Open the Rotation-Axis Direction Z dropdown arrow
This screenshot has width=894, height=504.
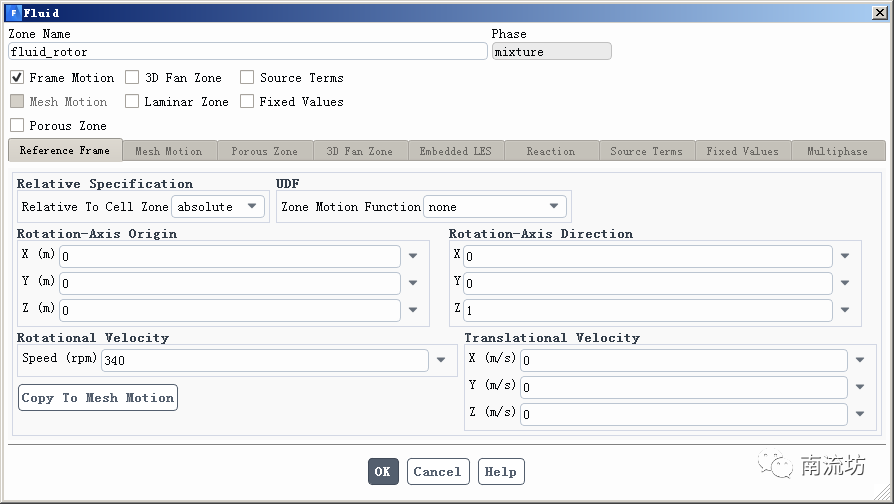point(845,310)
